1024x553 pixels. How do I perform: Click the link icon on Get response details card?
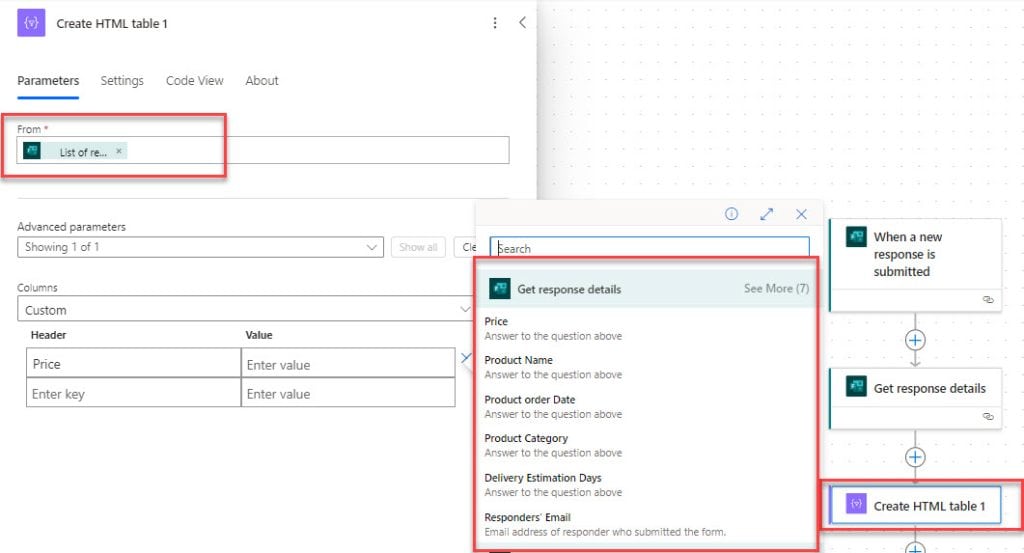coord(988,416)
